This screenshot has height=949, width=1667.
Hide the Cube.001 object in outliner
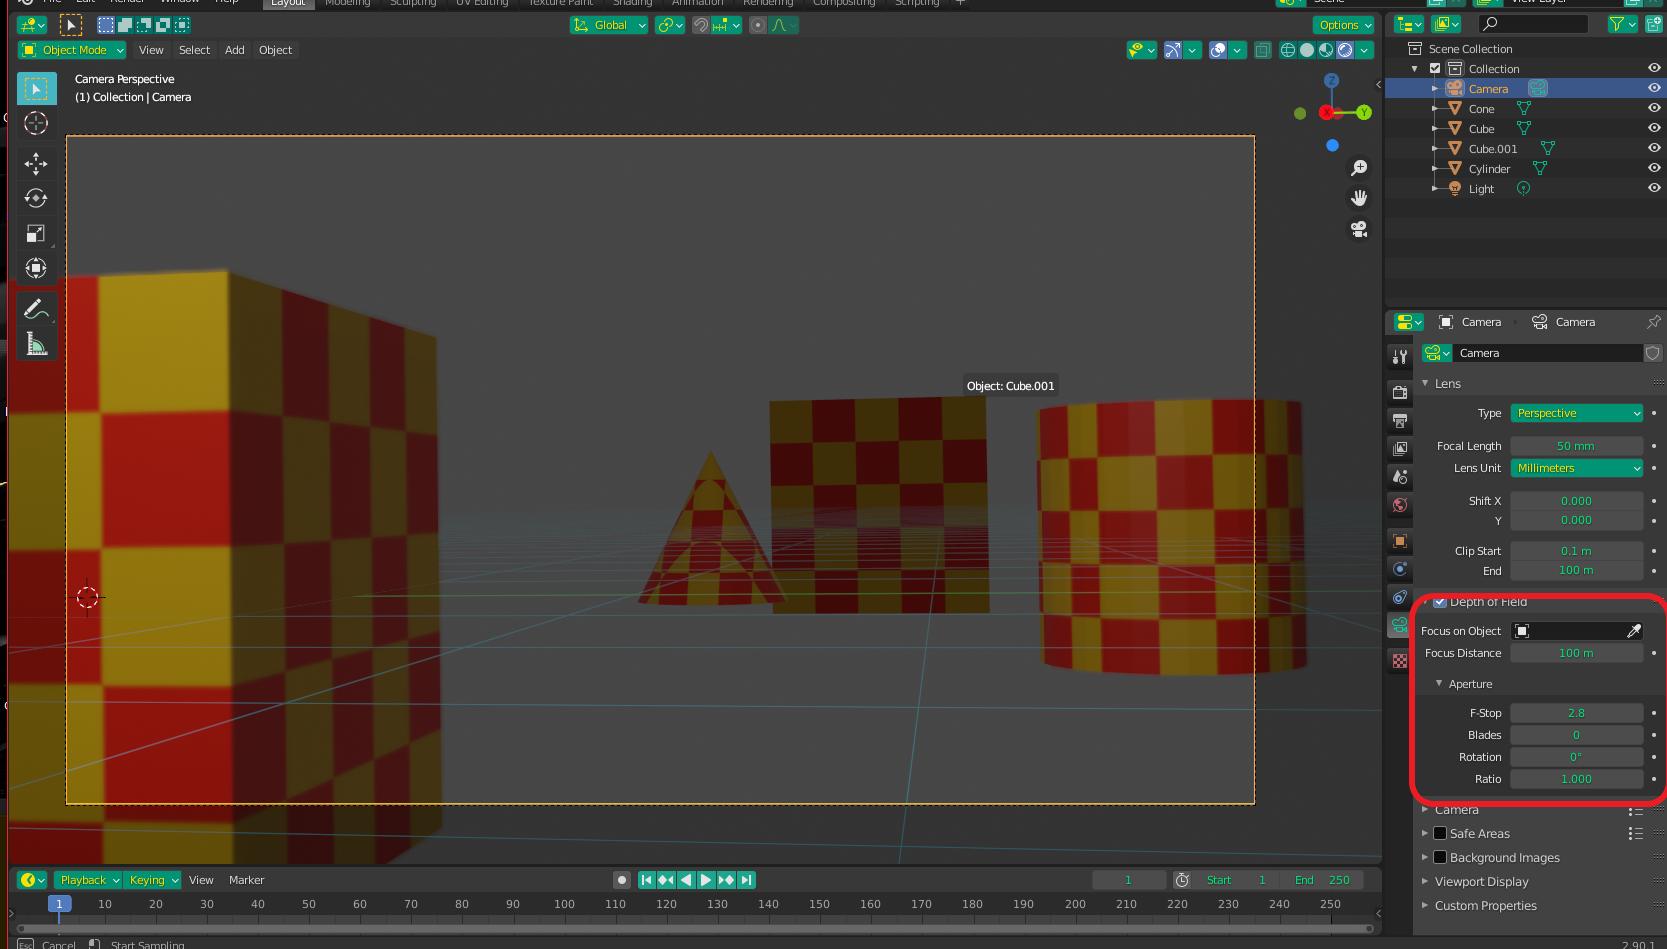click(1654, 148)
